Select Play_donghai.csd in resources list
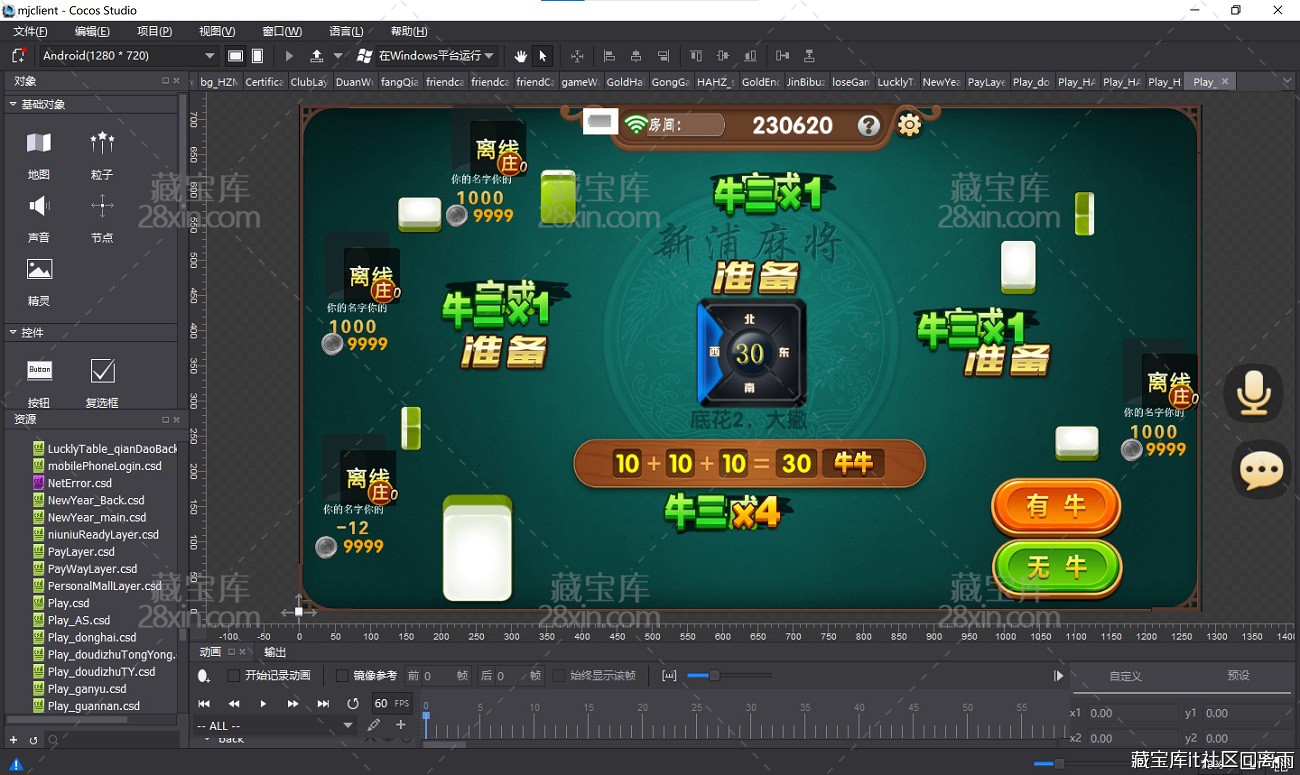The width and height of the screenshot is (1300, 775). [x=92, y=637]
